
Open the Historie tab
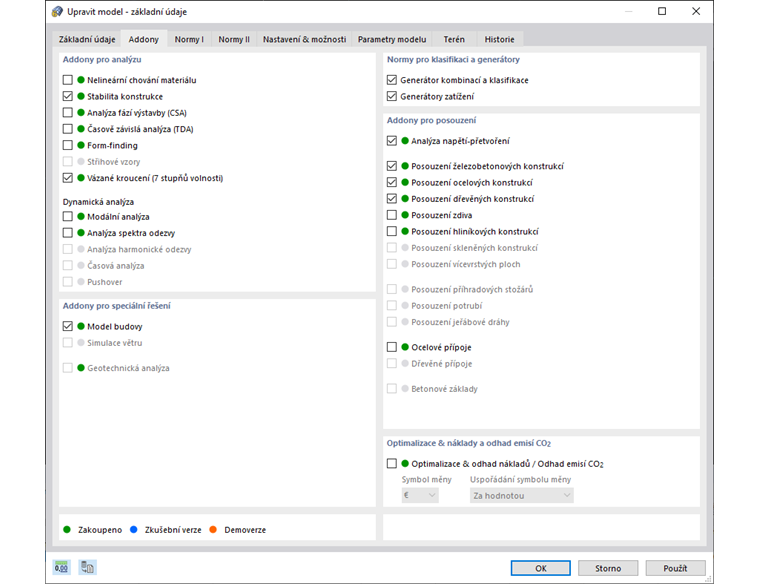(x=499, y=39)
